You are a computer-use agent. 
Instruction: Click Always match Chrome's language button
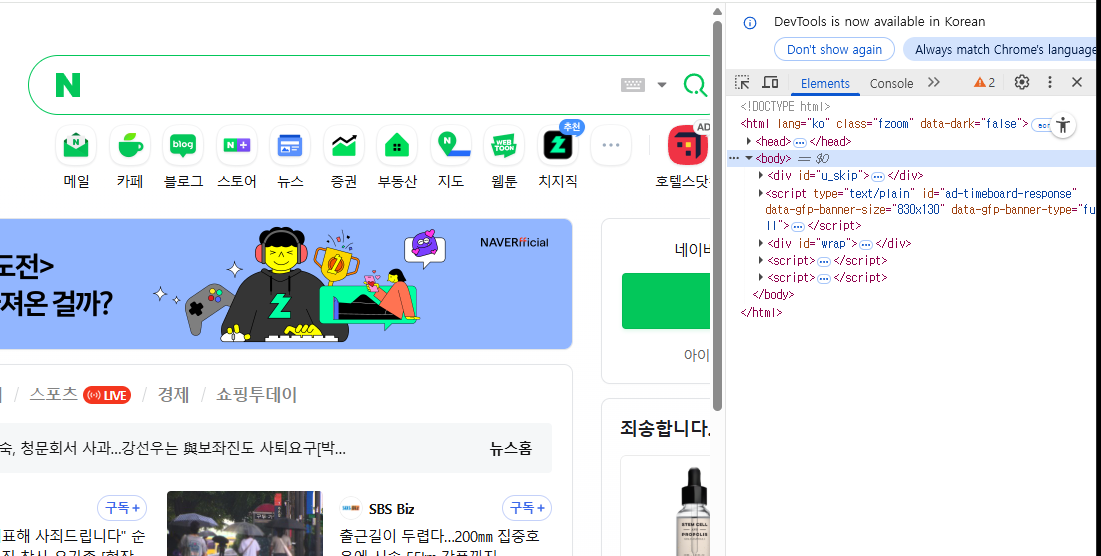(1001, 49)
